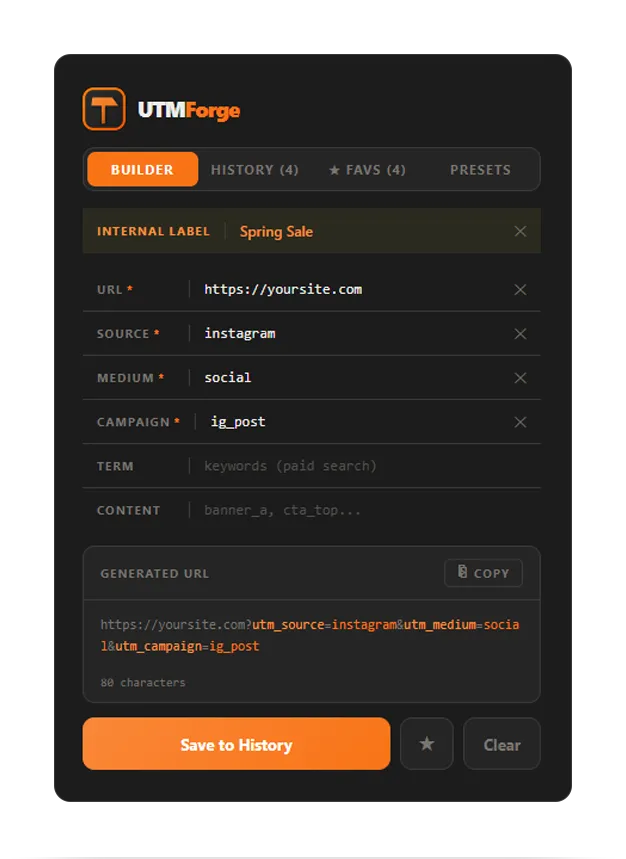
Task: Click the UTMForge hammer logo icon
Action: point(104,109)
